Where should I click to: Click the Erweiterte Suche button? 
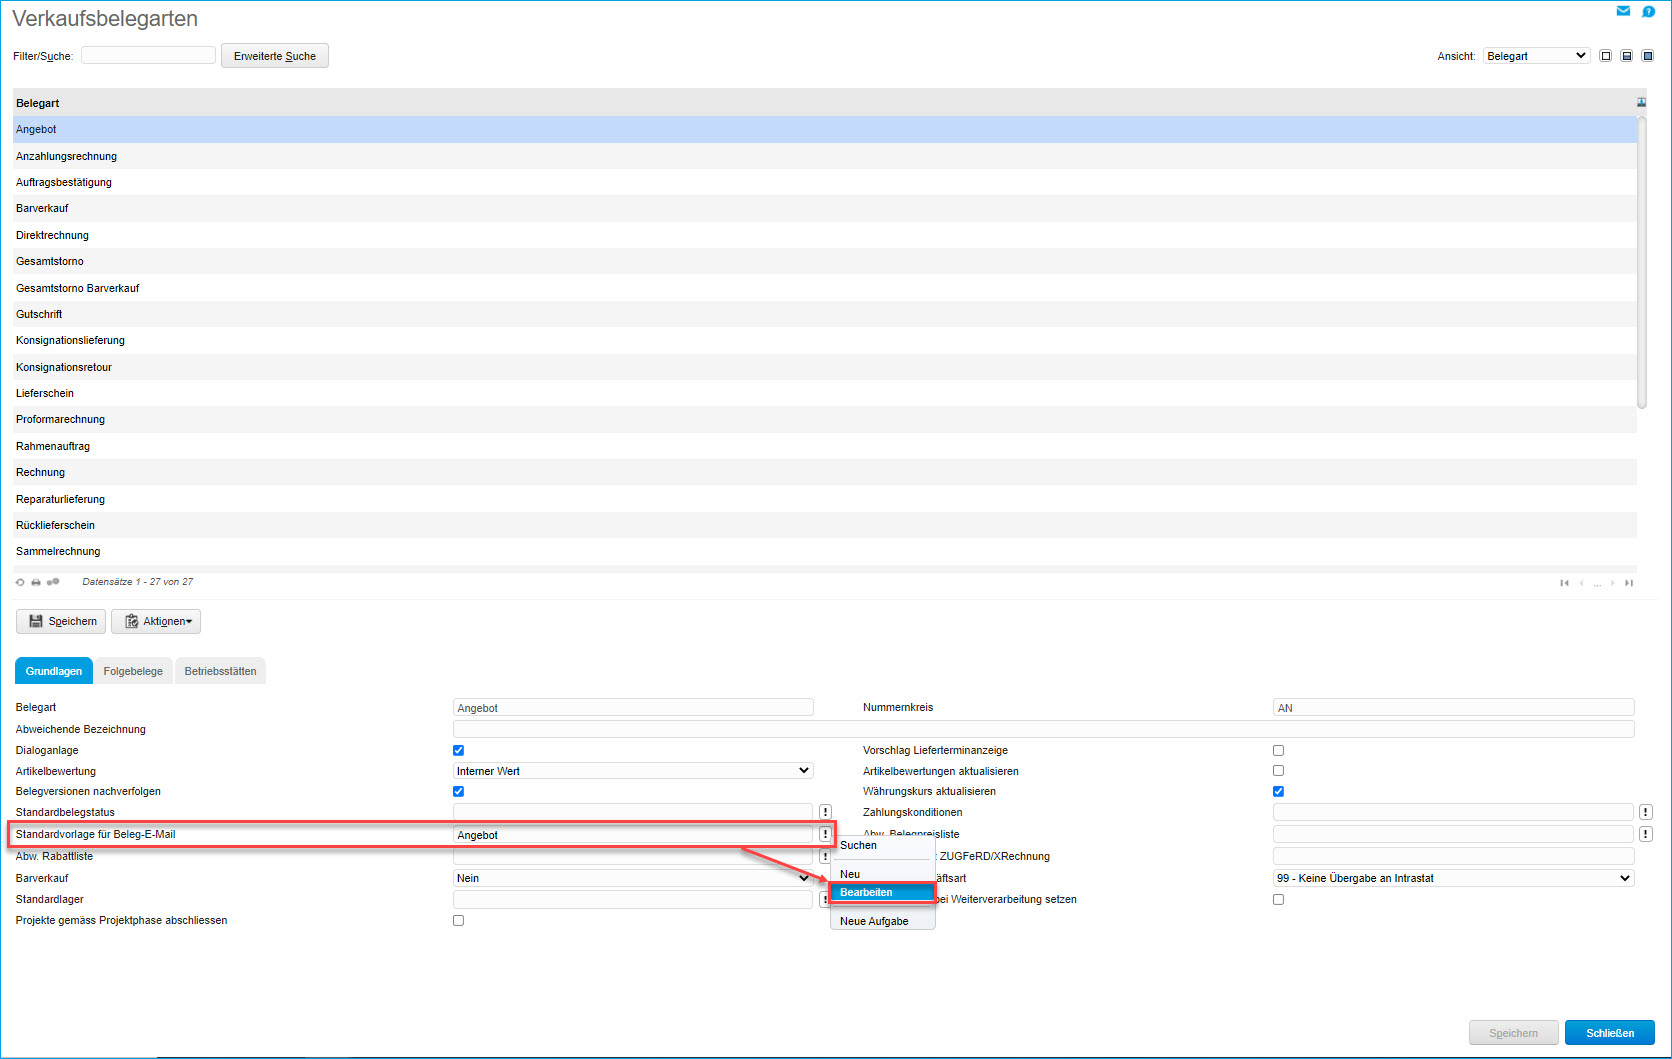point(274,56)
